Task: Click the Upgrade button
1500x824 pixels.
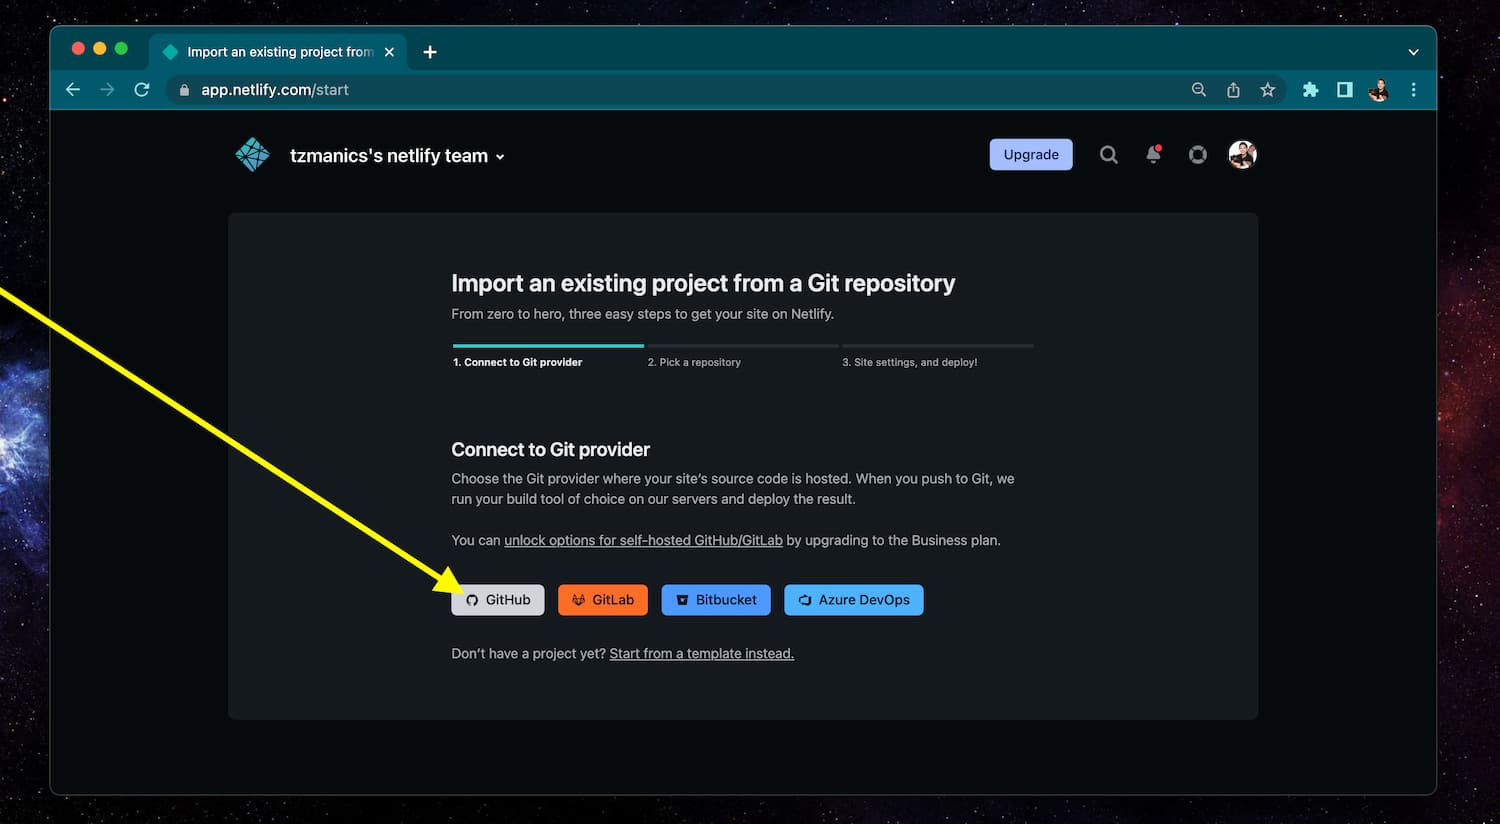Action: point(1031,154)
